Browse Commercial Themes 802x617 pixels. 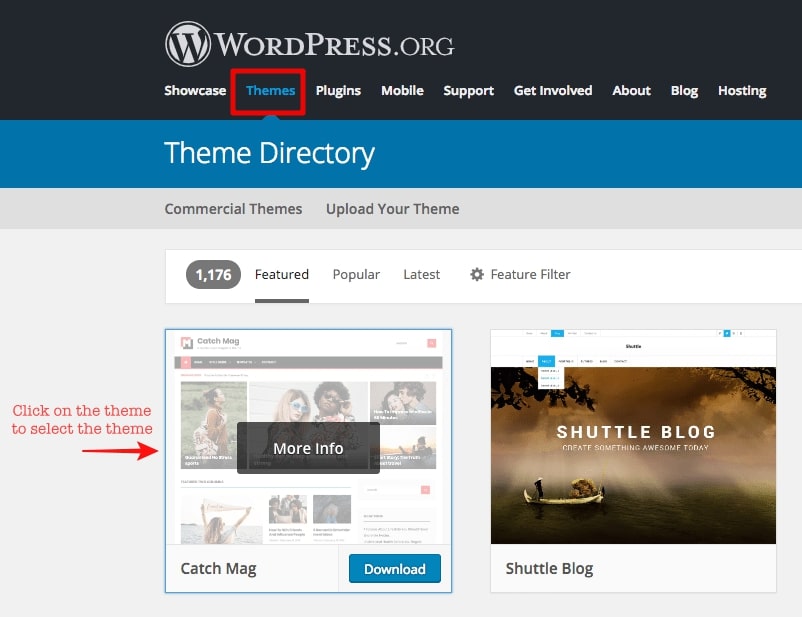click(233, 209)
